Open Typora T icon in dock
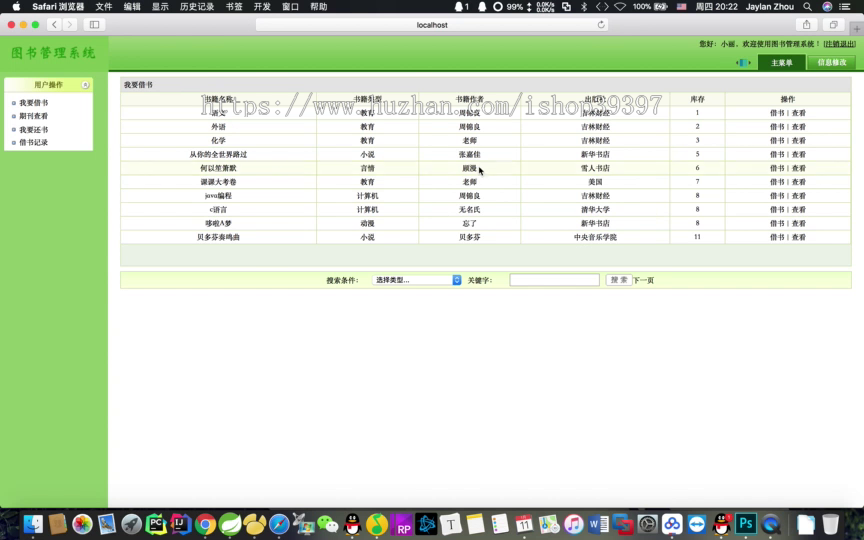Screen dimensions: 864x540 coord(451,524)
